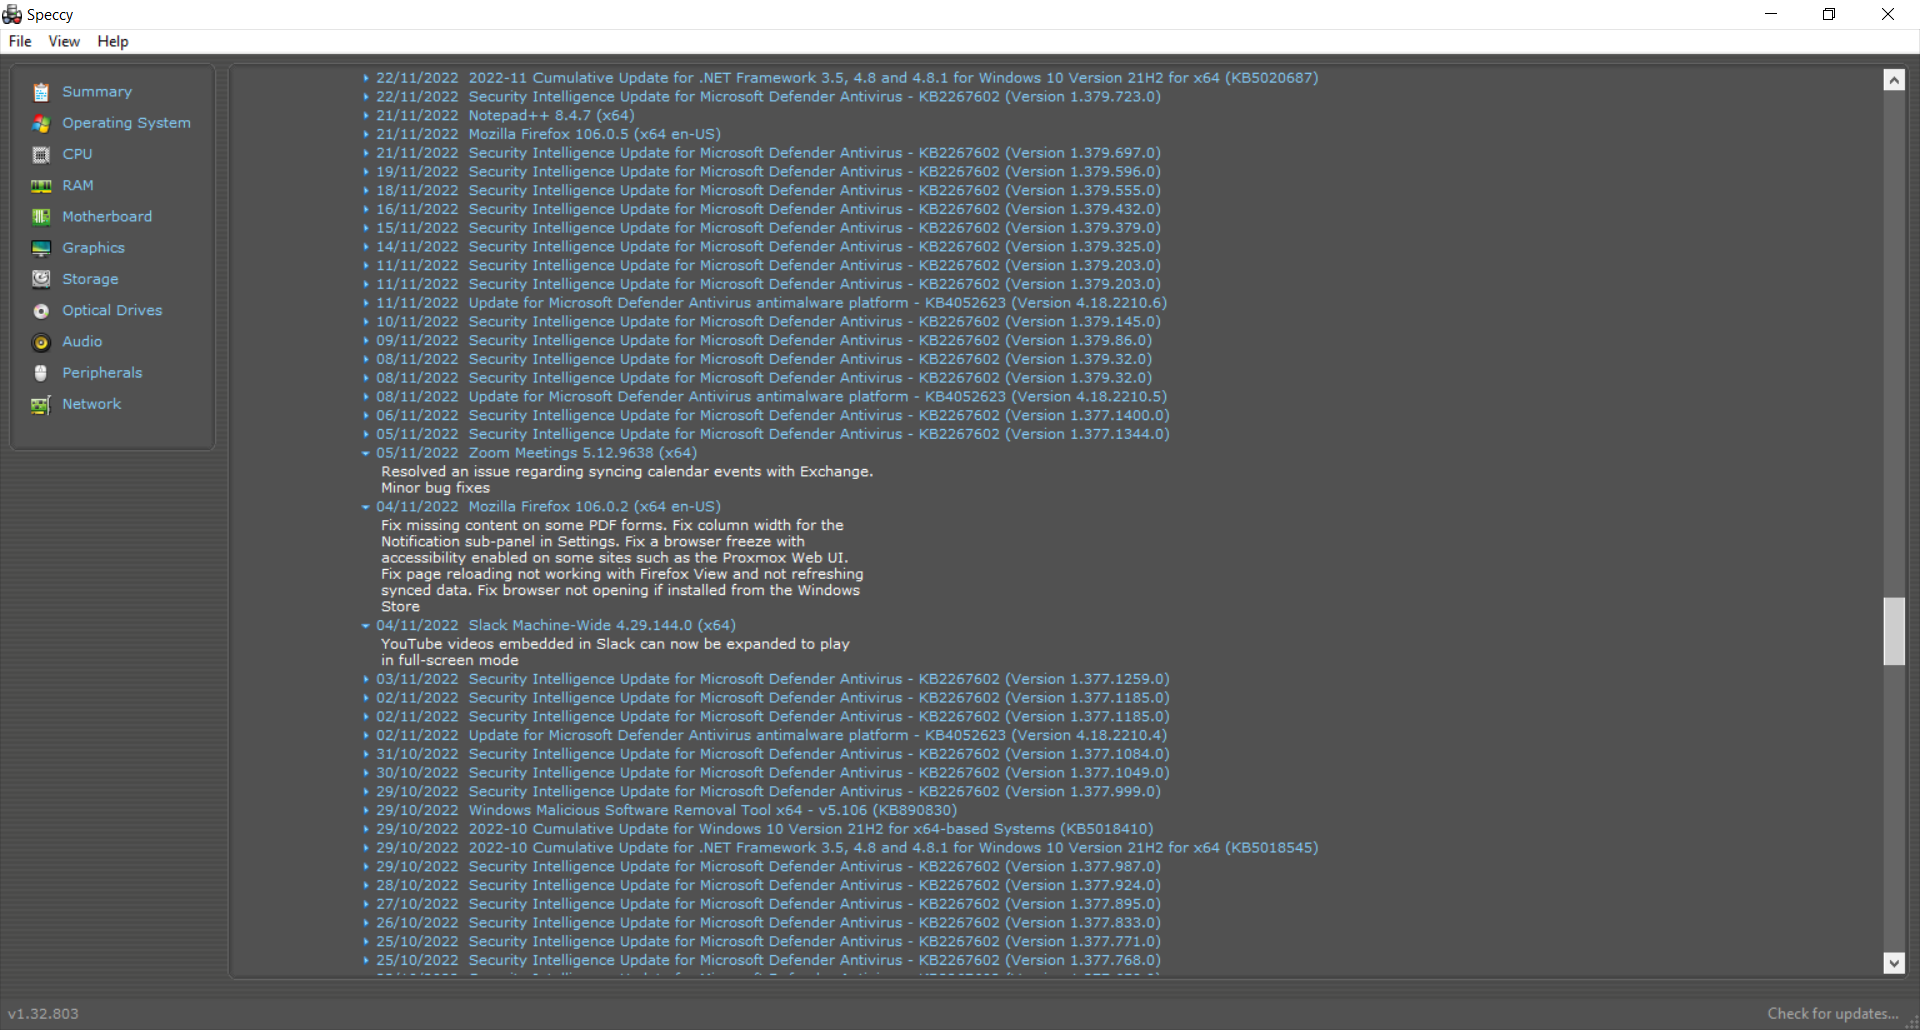Viewport: 1920px width, 1030px height.
Task: Expand the Windows Malicious Software Removal Tool entry
Action: [366, 810]
